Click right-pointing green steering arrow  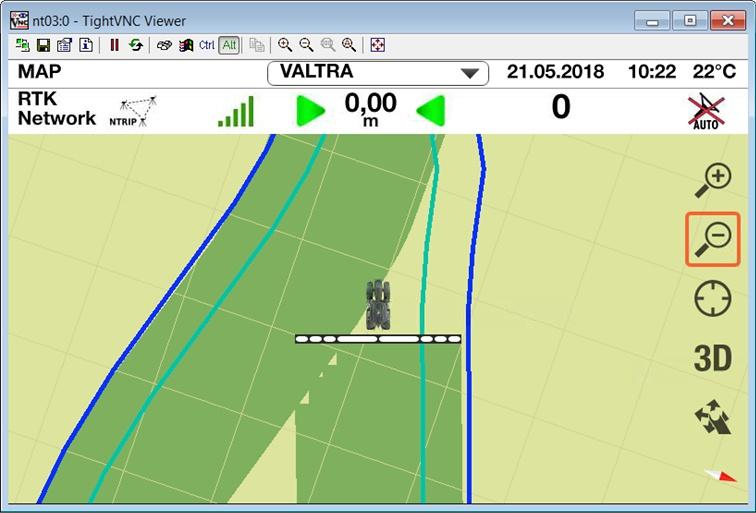tap(310, 111)
